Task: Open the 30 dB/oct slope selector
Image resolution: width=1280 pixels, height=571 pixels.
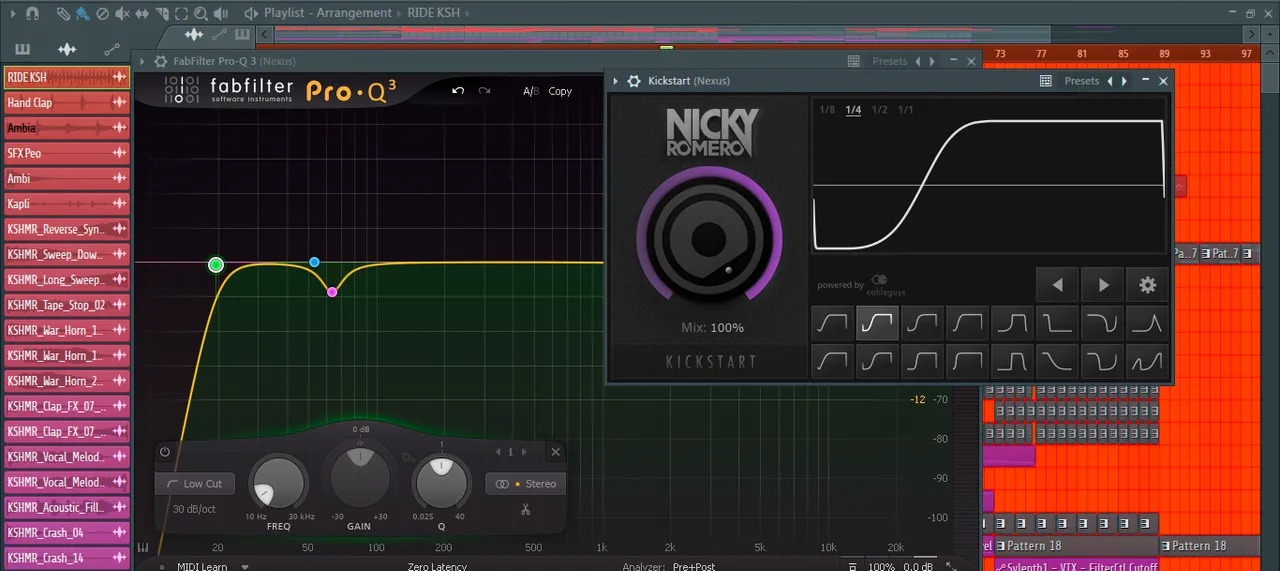Action: (194, 509)
